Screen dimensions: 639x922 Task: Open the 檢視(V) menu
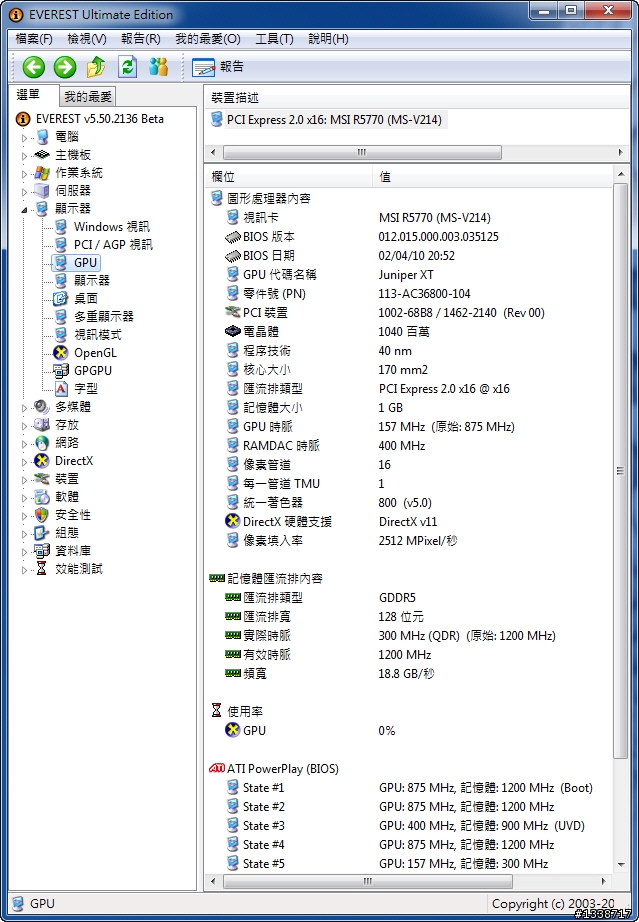(86, 39)
